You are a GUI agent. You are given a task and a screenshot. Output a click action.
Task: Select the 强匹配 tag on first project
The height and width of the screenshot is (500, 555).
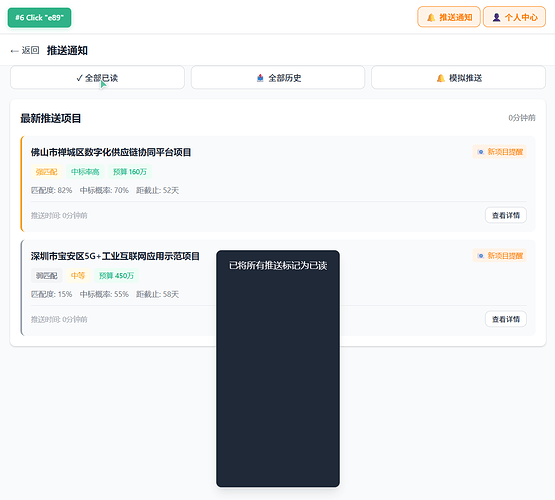pos(46,172)
